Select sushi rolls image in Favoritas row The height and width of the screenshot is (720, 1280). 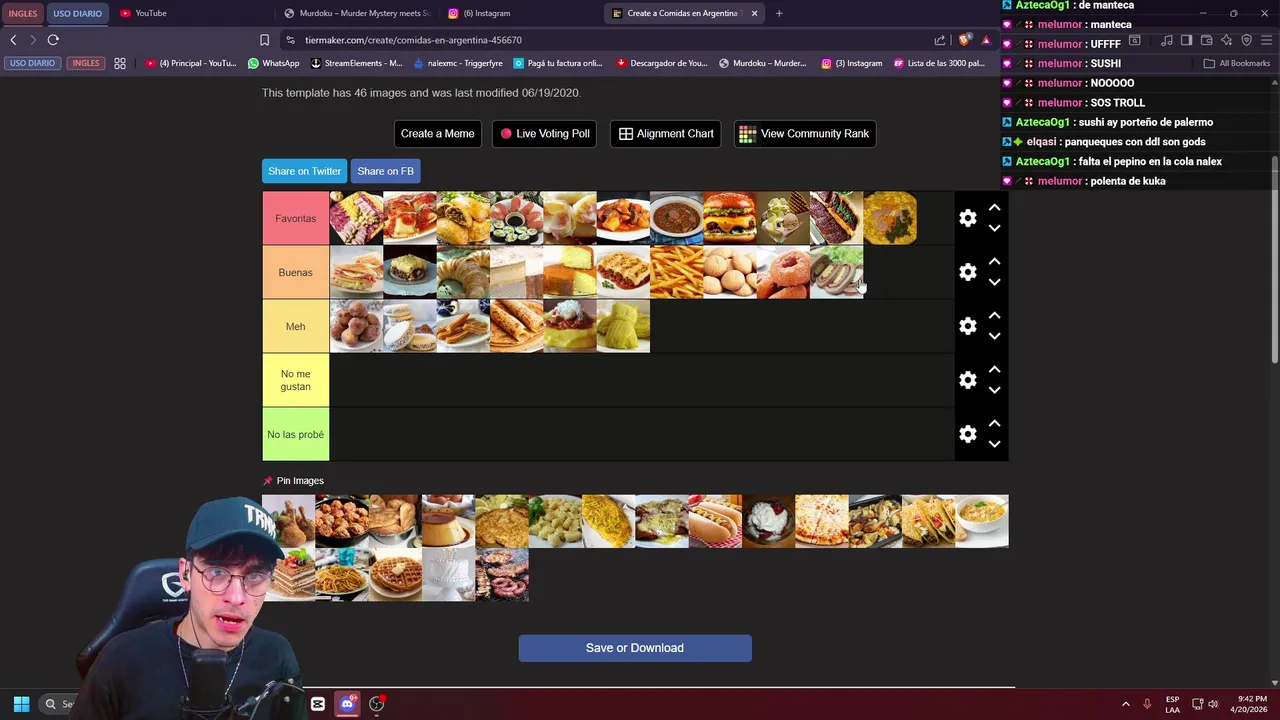516,218
